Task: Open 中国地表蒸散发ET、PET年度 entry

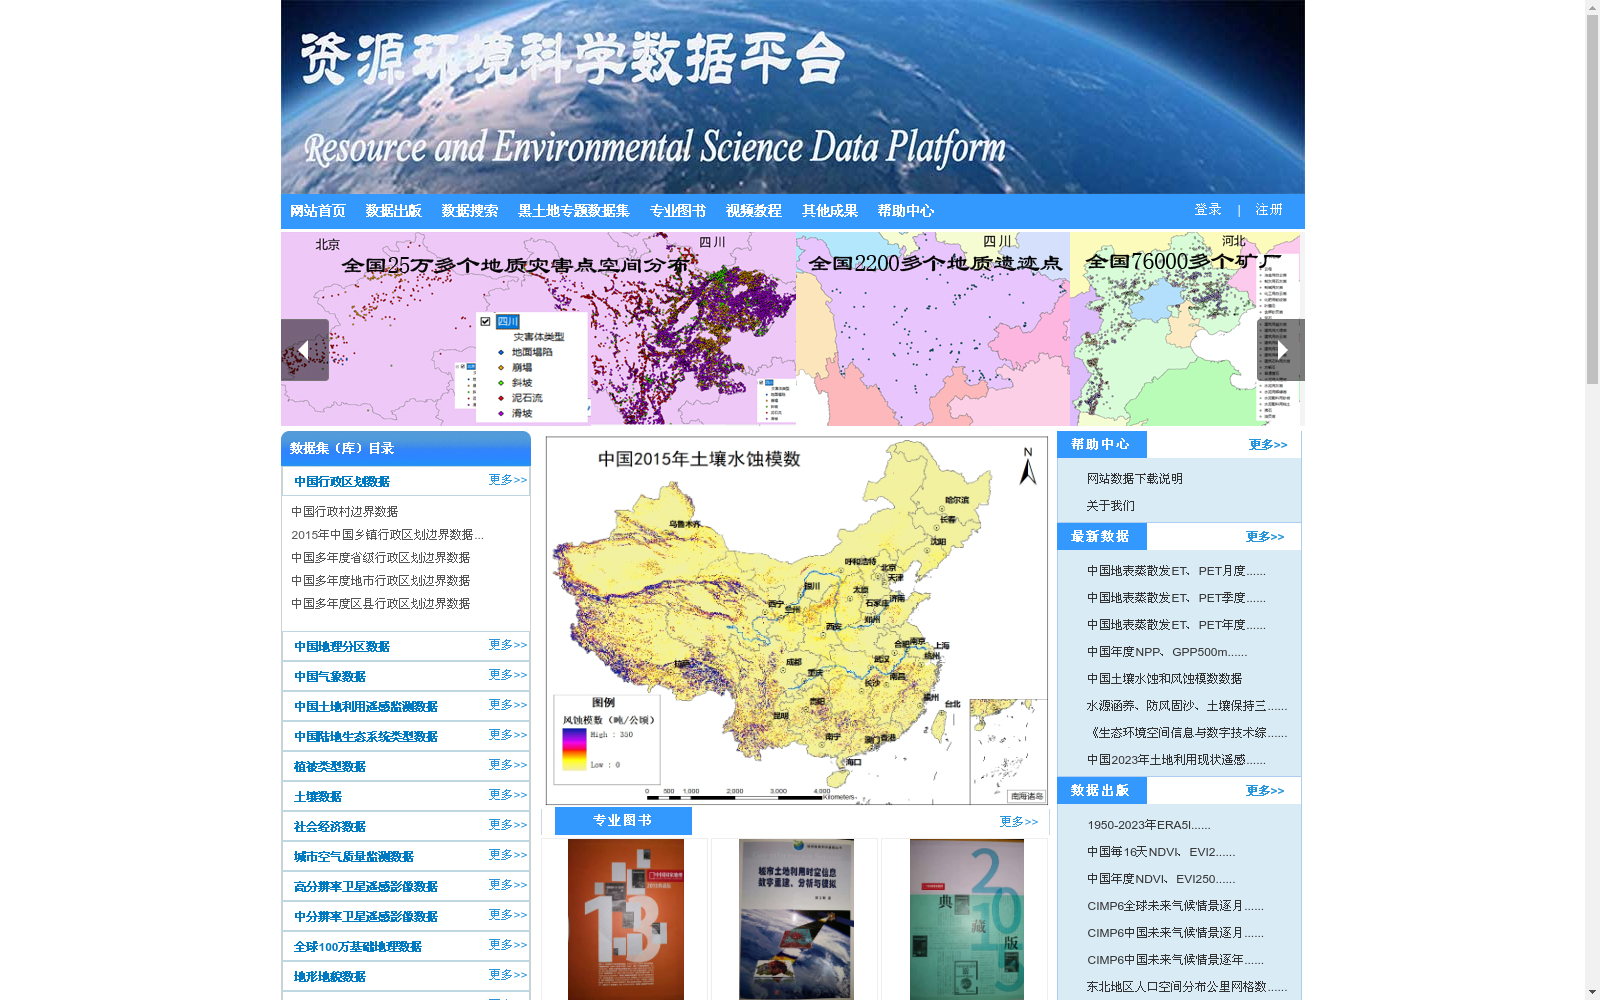Action: click(1176, 625)
